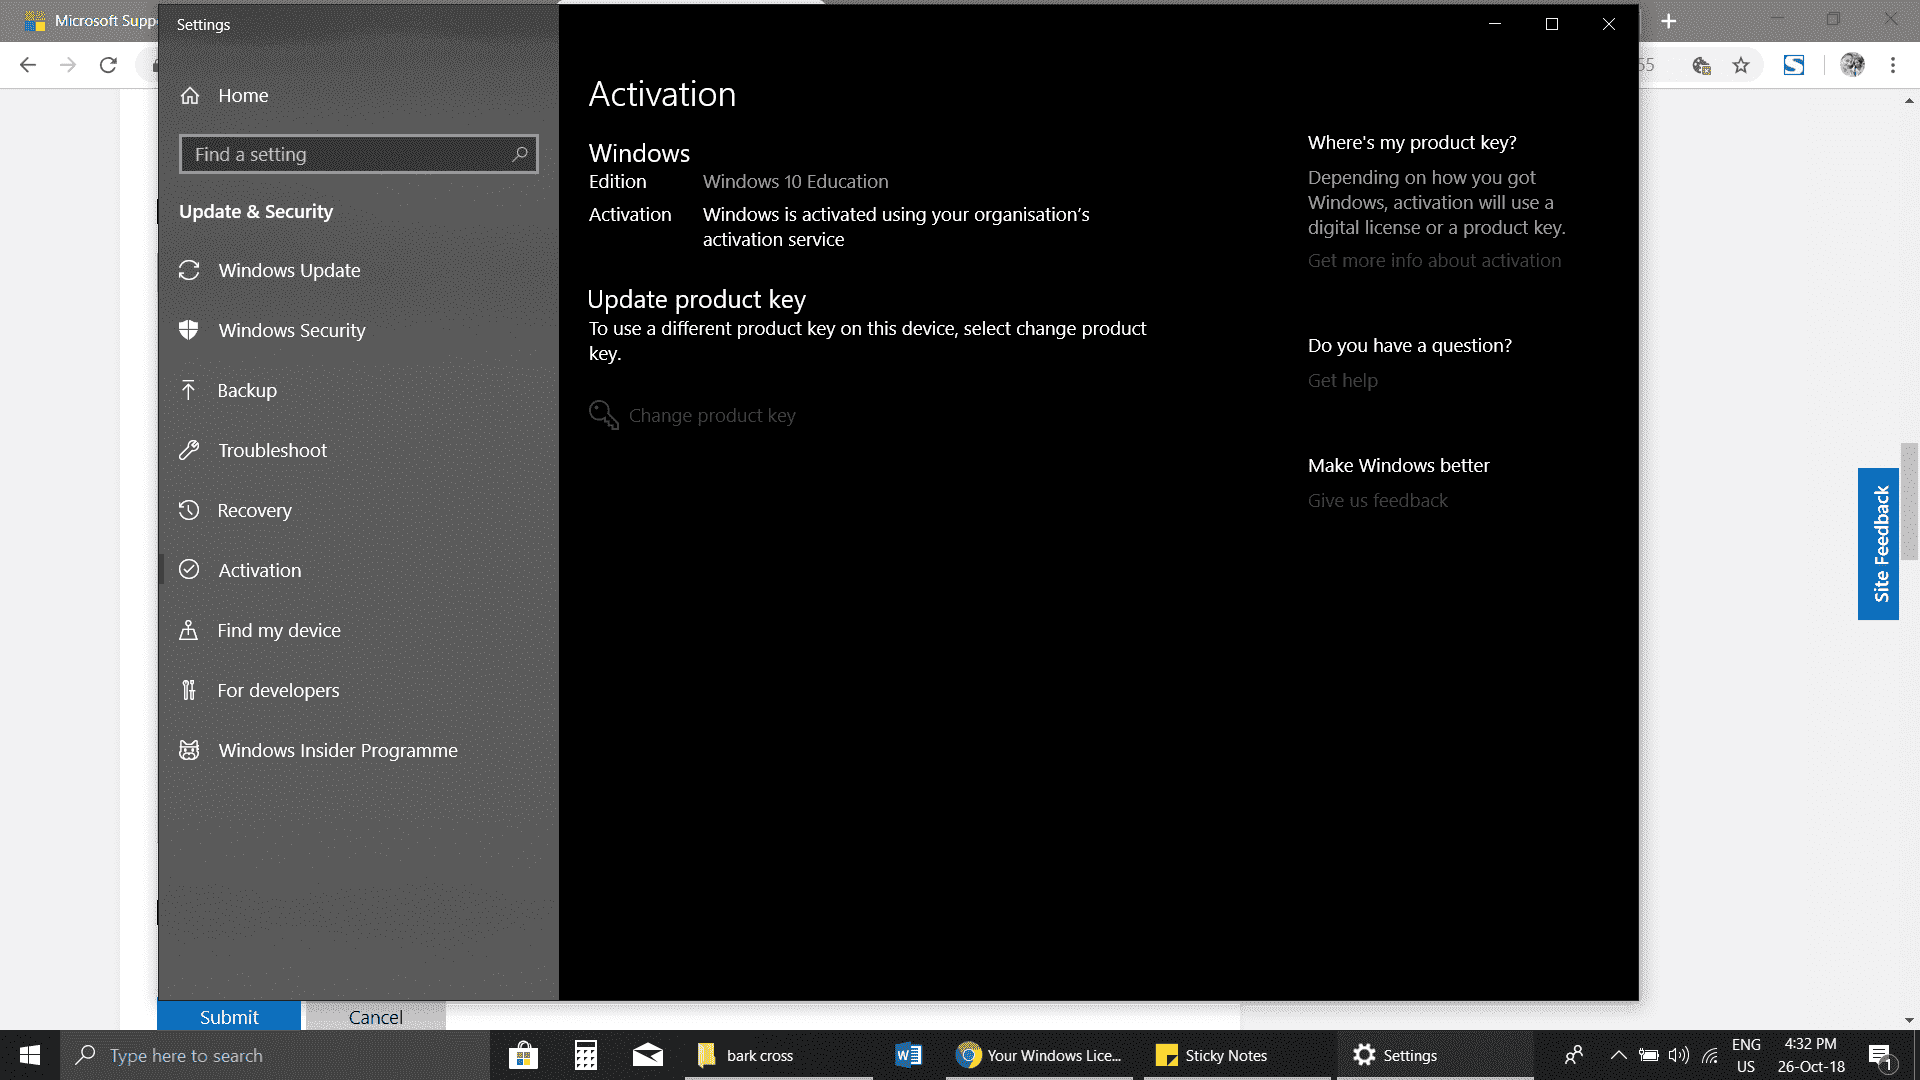The image size is (1920, 1080).
Task: Select Activation in sidebar
Action: pyautogui.click(x=358, y=570)
